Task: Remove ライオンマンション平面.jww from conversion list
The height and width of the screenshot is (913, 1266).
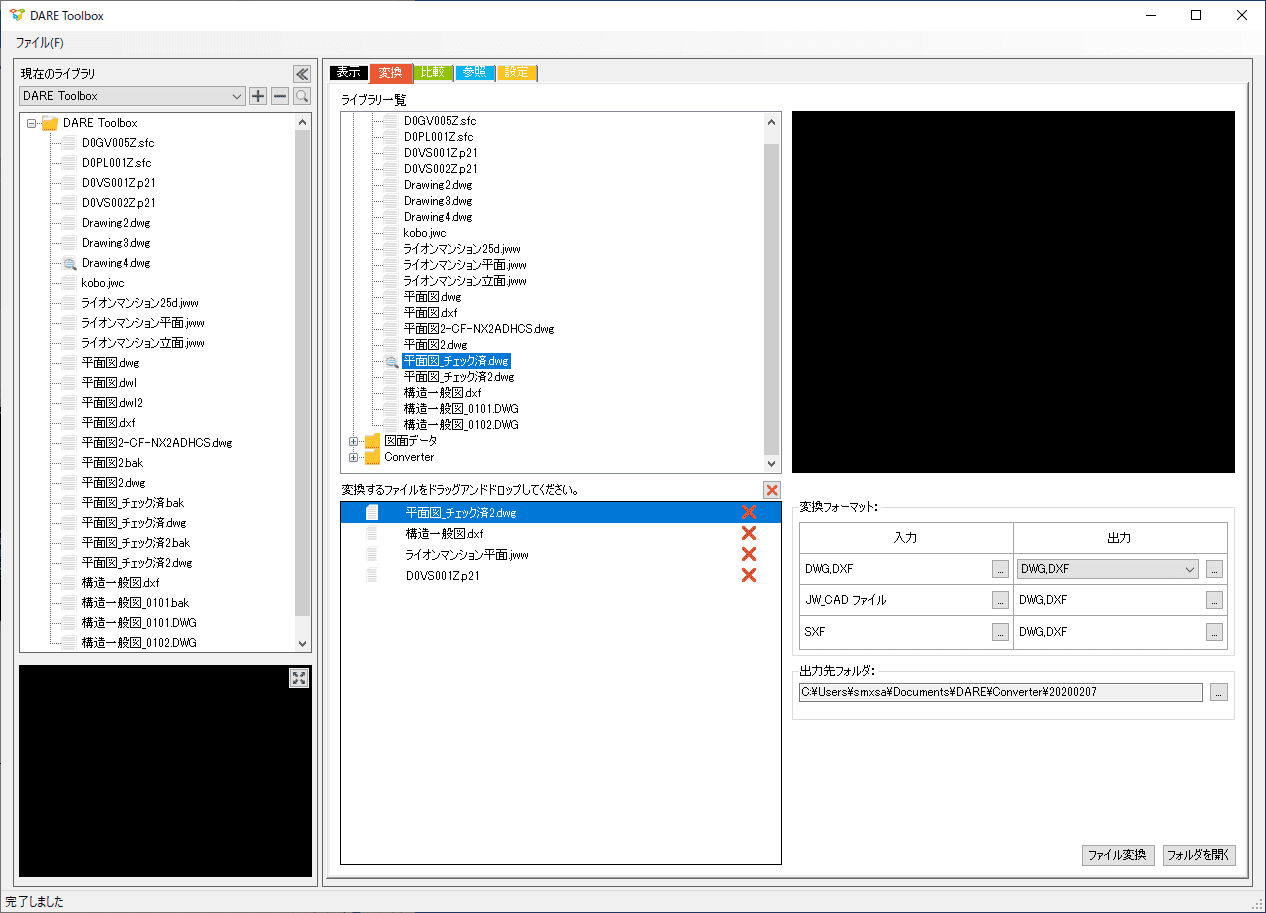Action: 748,555
